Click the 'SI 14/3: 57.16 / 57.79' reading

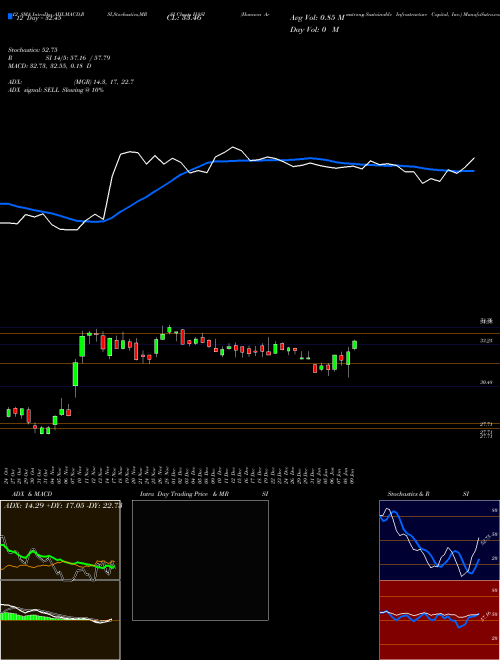[78, 58]
